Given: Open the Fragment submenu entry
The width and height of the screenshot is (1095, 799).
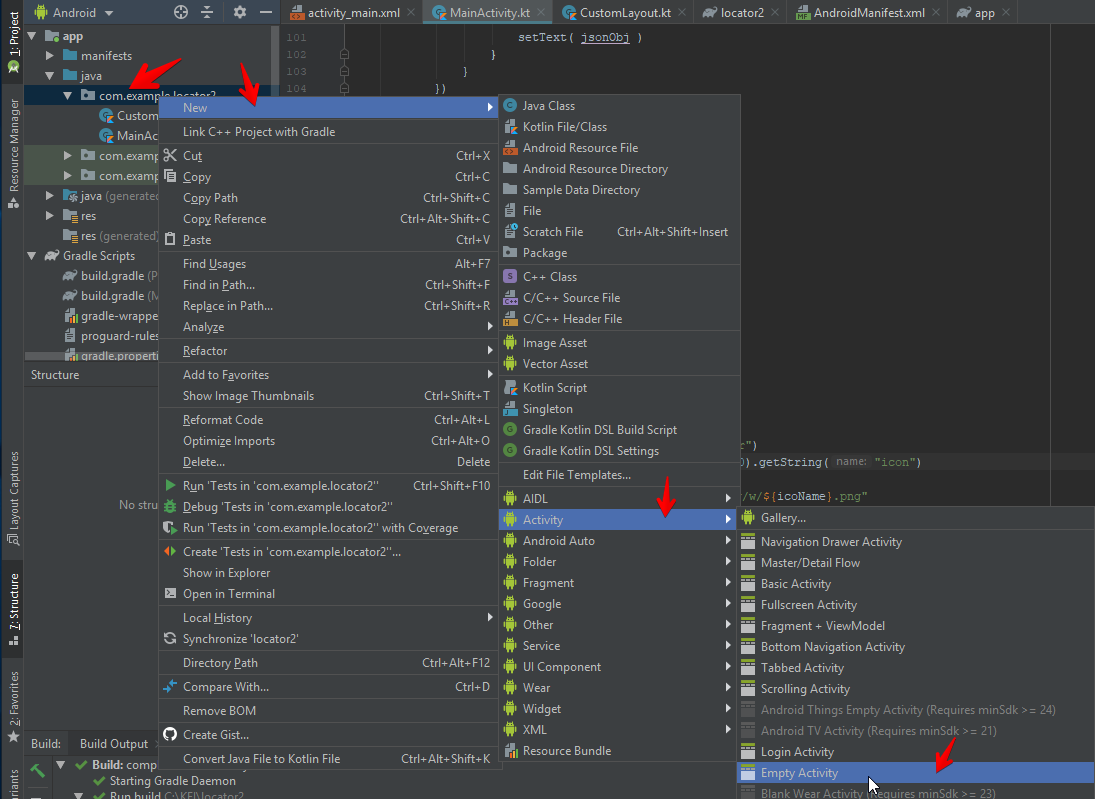Looking at the screenshot, I should (548, 583).
